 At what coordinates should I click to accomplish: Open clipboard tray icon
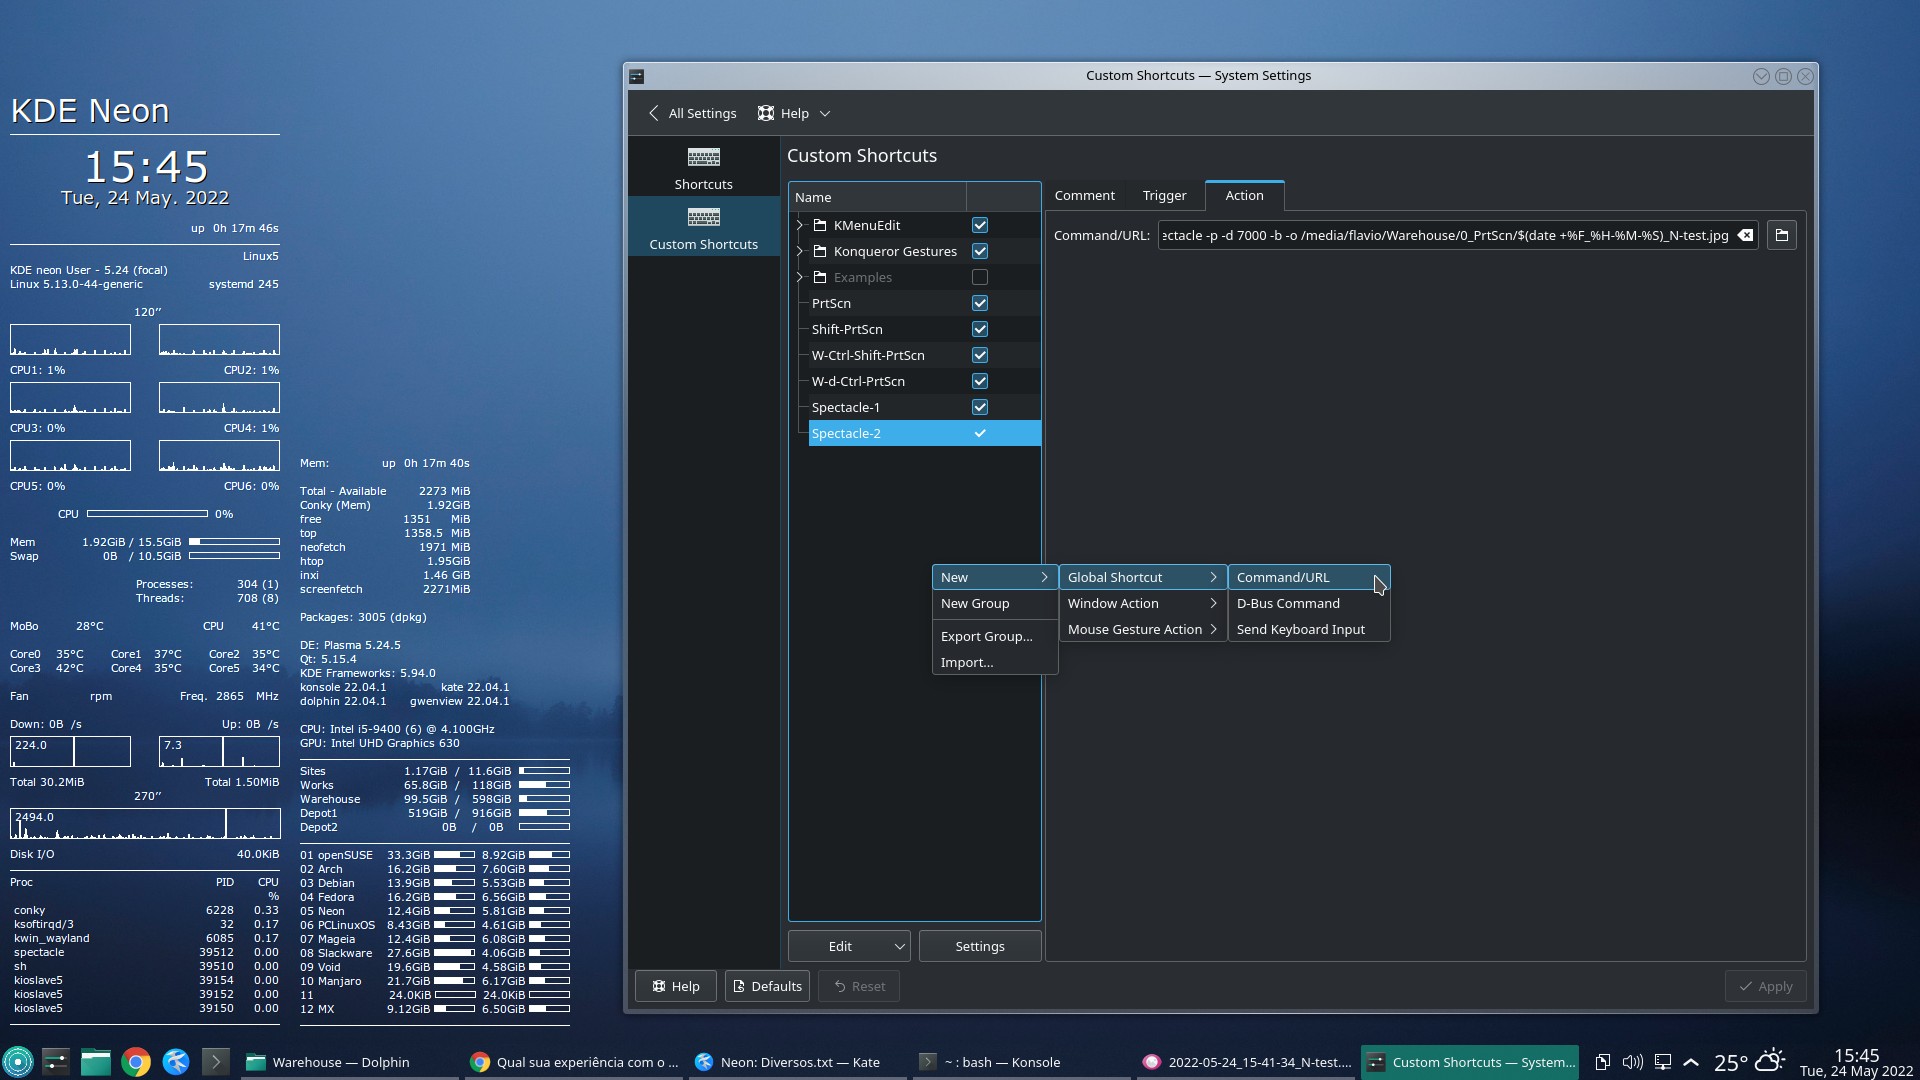[x=1602, y=1062]
